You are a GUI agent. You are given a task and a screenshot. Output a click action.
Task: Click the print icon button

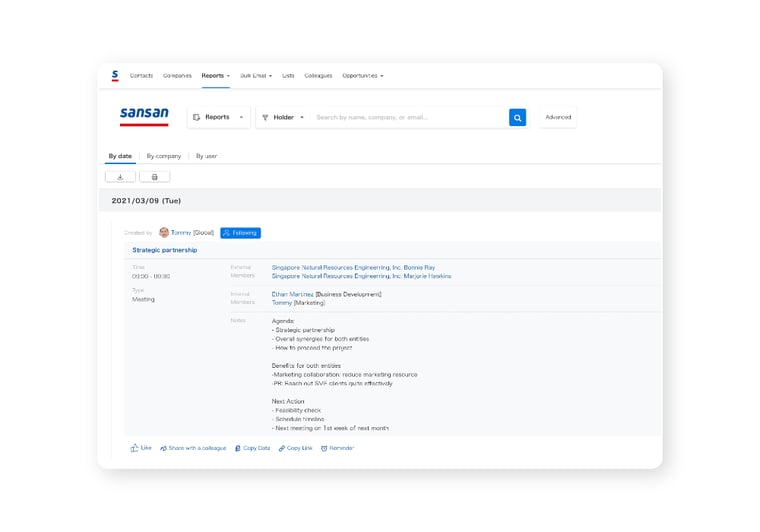click(x=155, y=177)
